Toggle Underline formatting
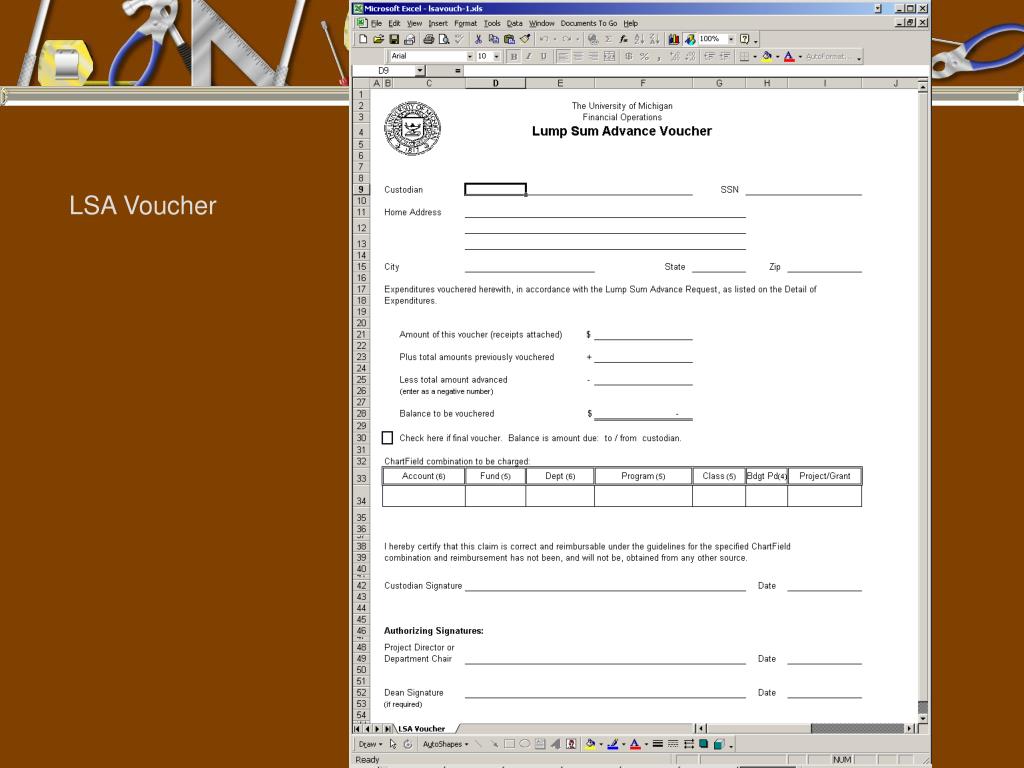Image resolution: width=1024 pixels, height=768 pixels. 543,57
